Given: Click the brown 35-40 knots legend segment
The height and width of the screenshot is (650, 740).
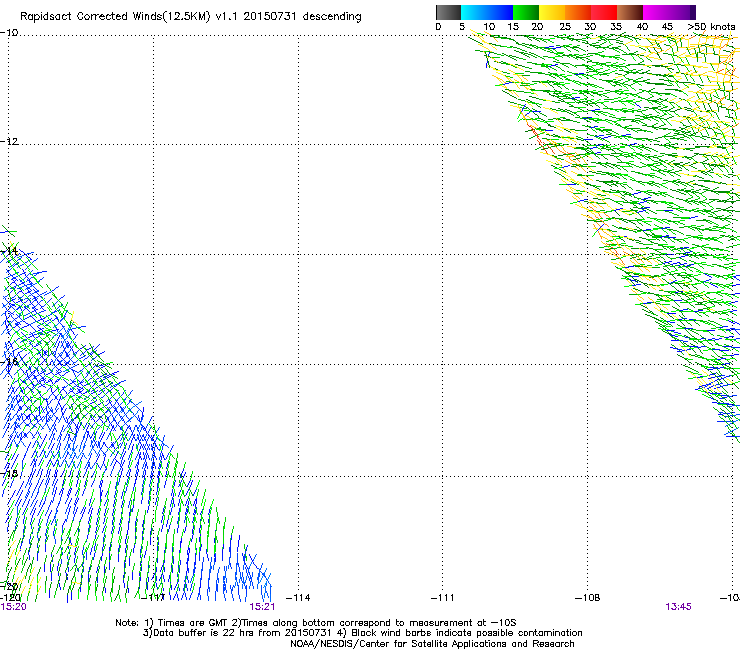Looking at the screenshot, I should point(630,12).
